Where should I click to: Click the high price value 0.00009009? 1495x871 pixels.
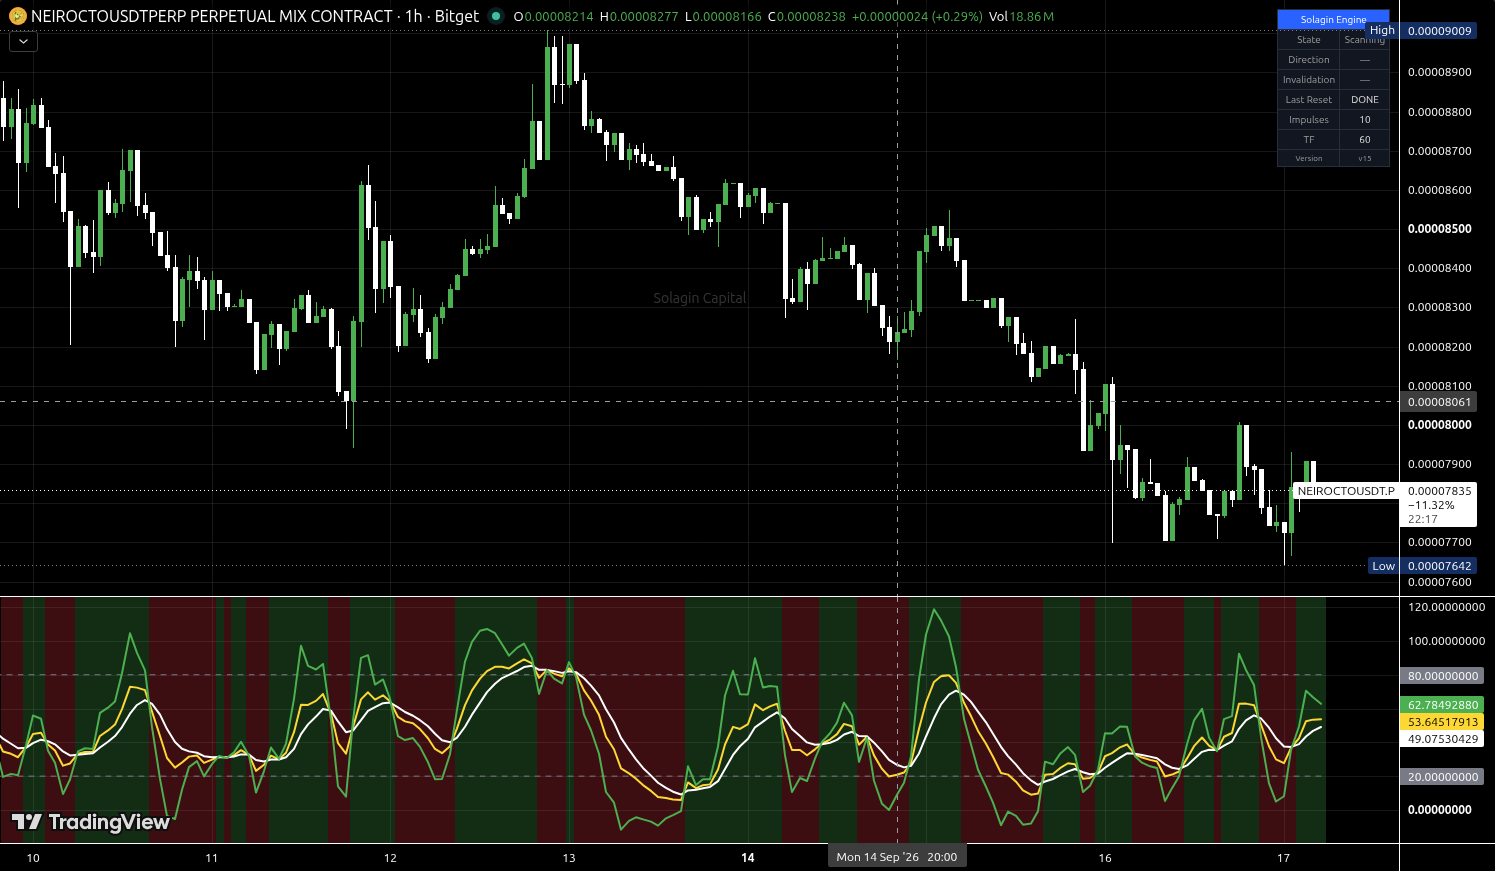pos(1439,31)
